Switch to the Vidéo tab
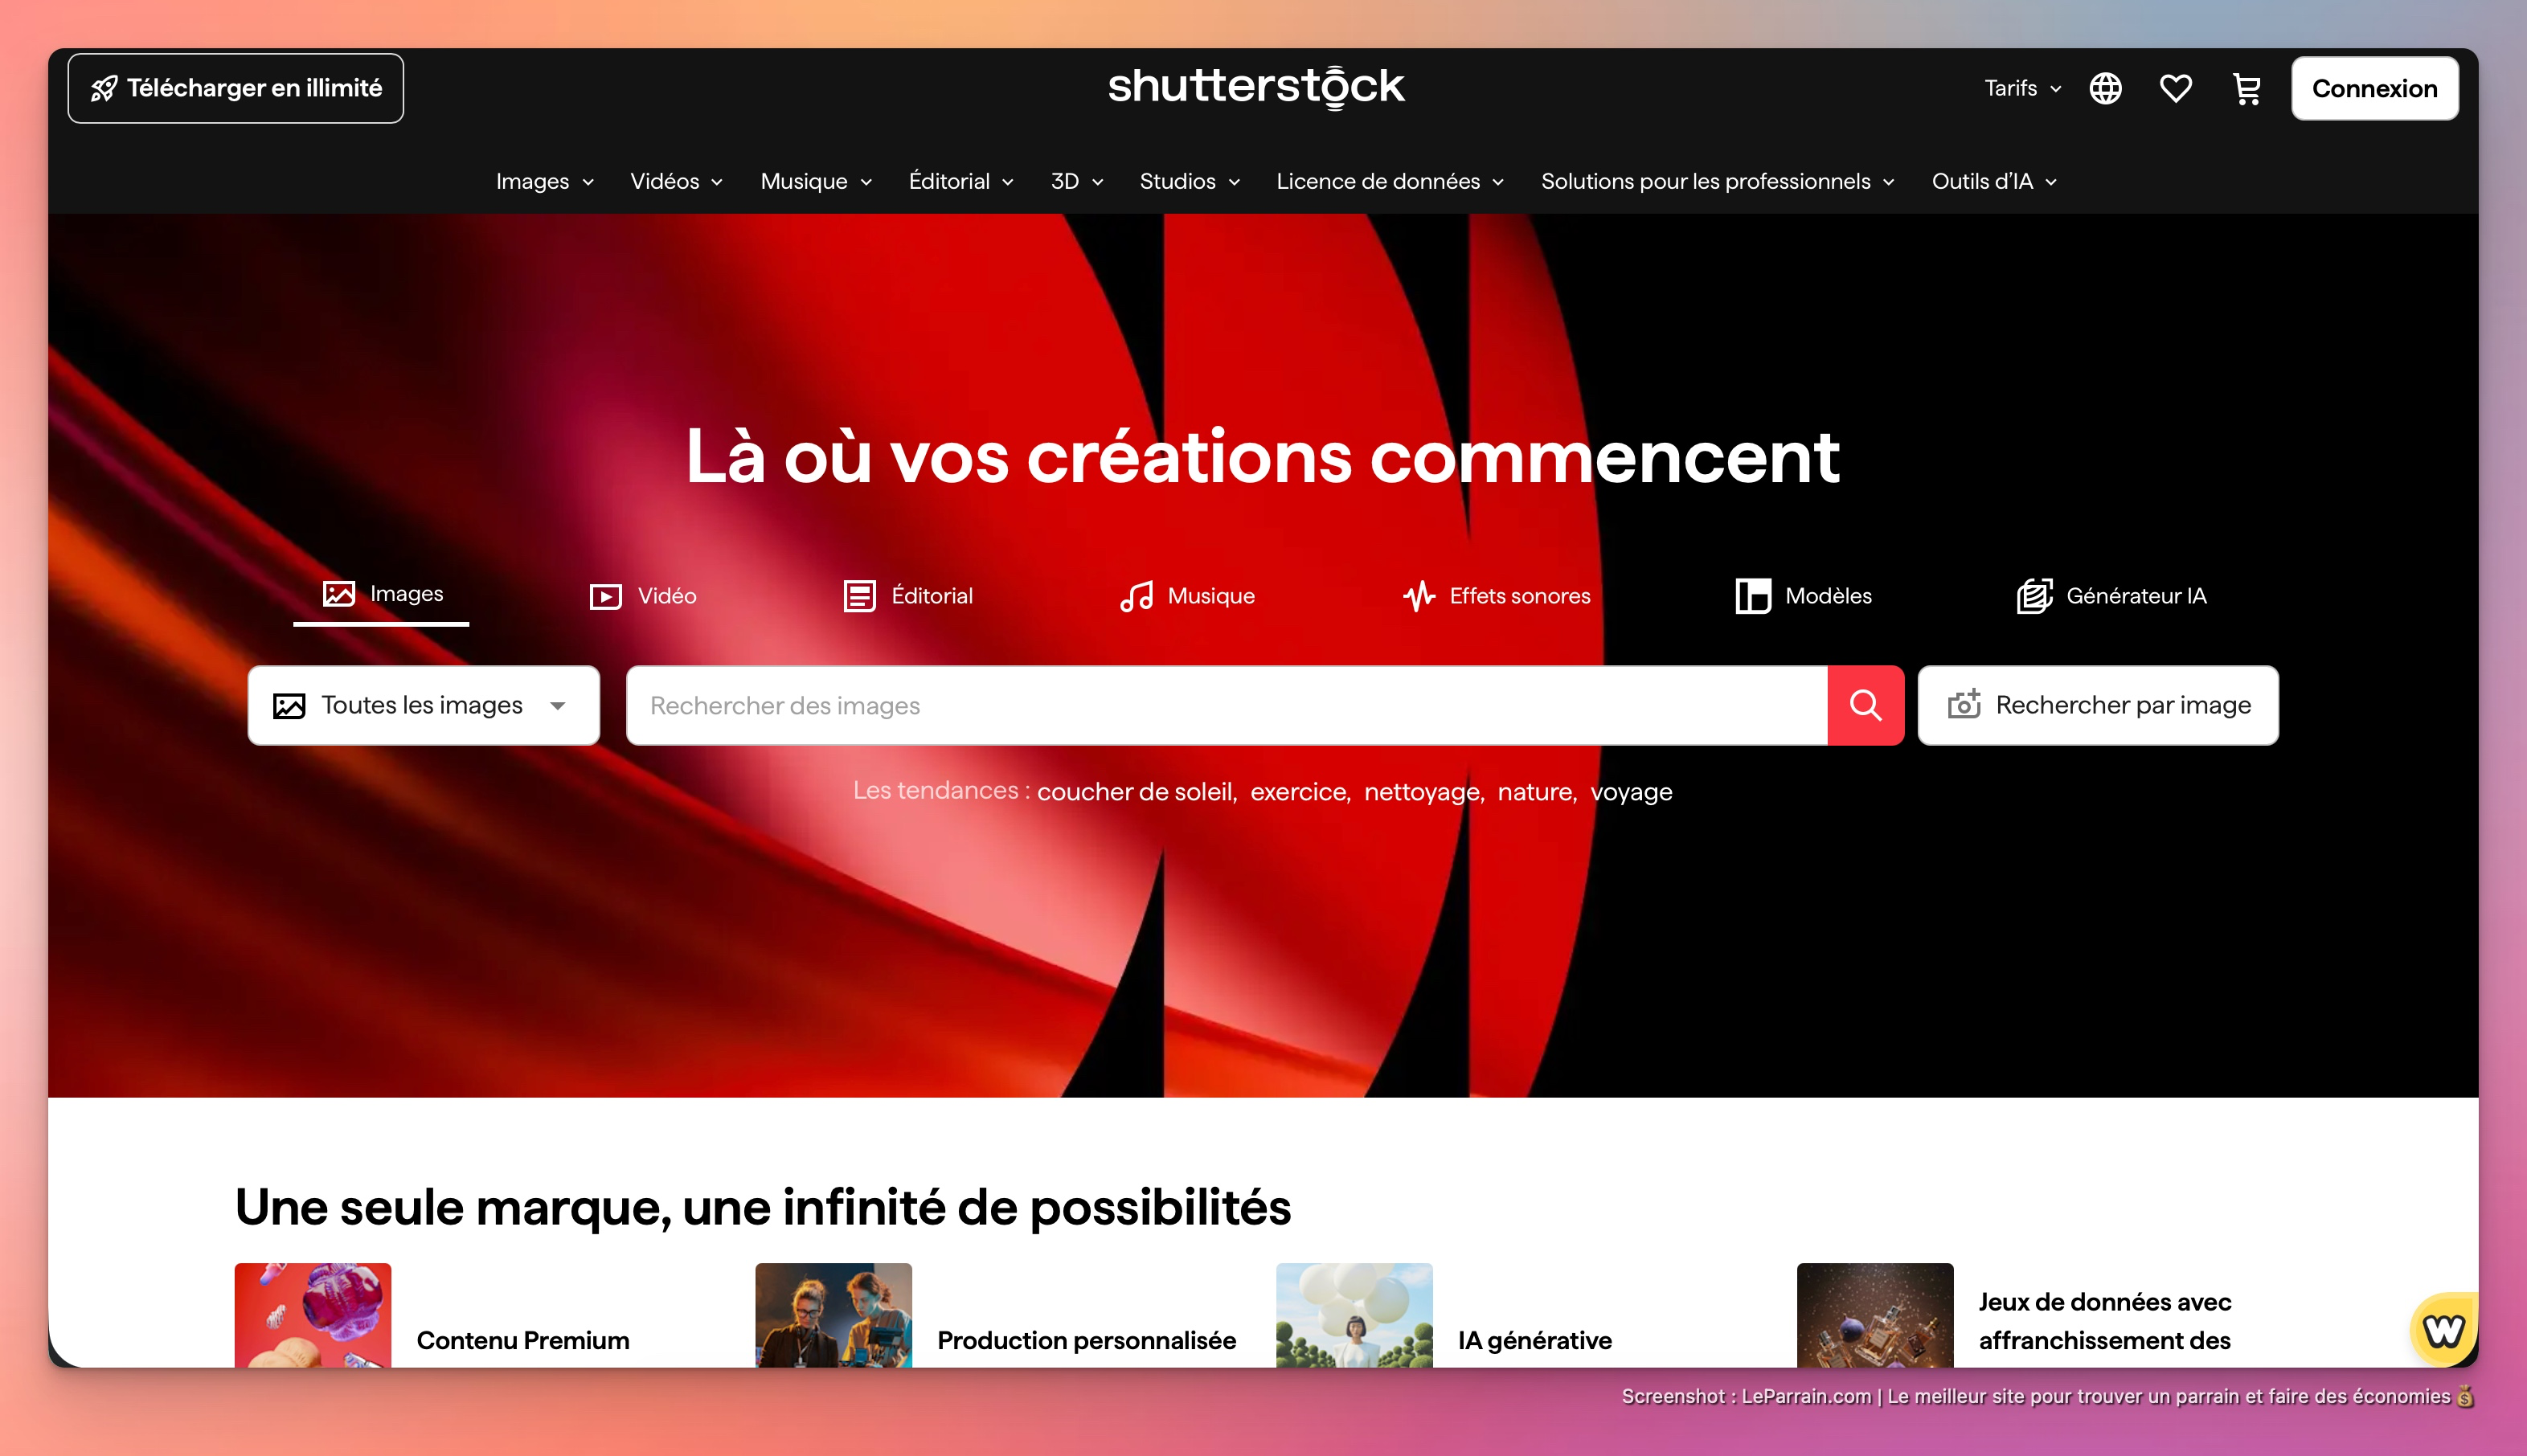The width and height of the screenshot is (2527, 1456). coord(643,595)
